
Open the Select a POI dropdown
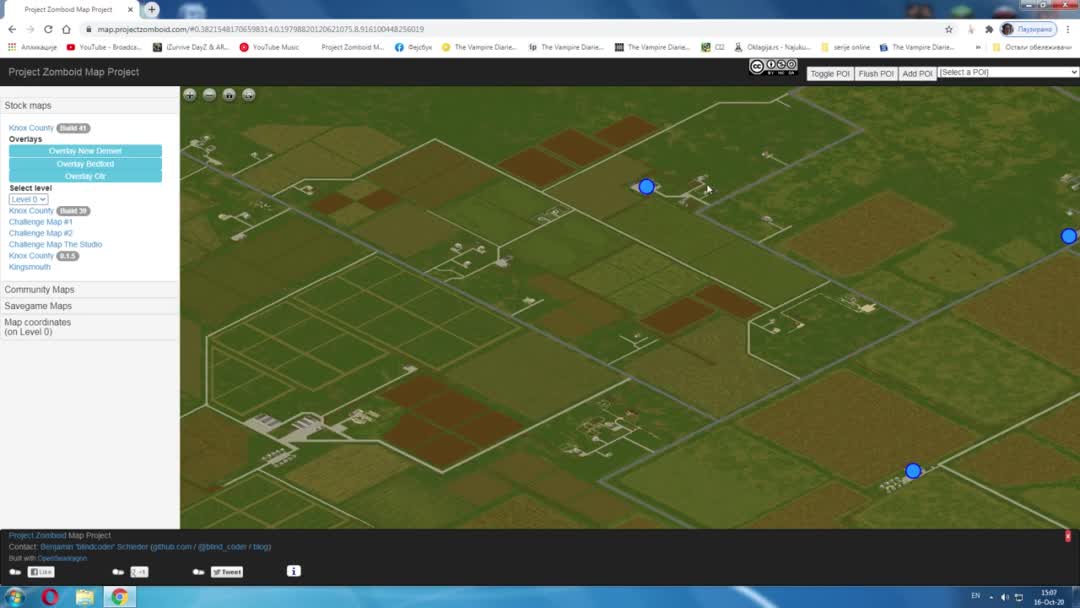coord(1008,72)
